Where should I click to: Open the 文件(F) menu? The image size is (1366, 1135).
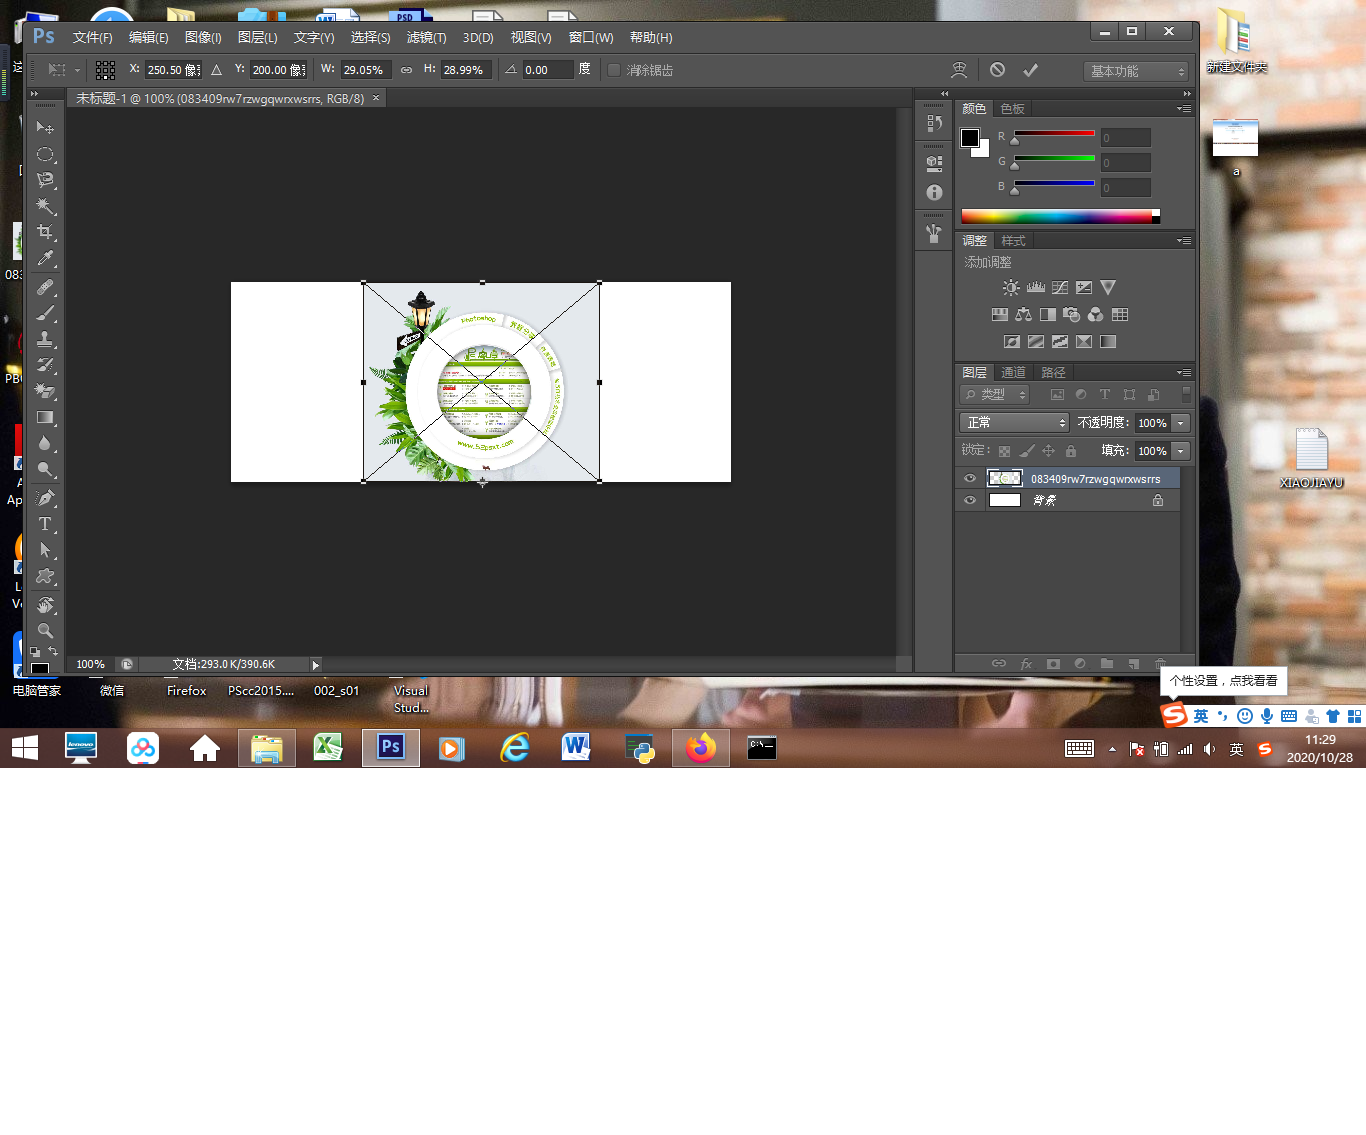click(x=92, y=38)
